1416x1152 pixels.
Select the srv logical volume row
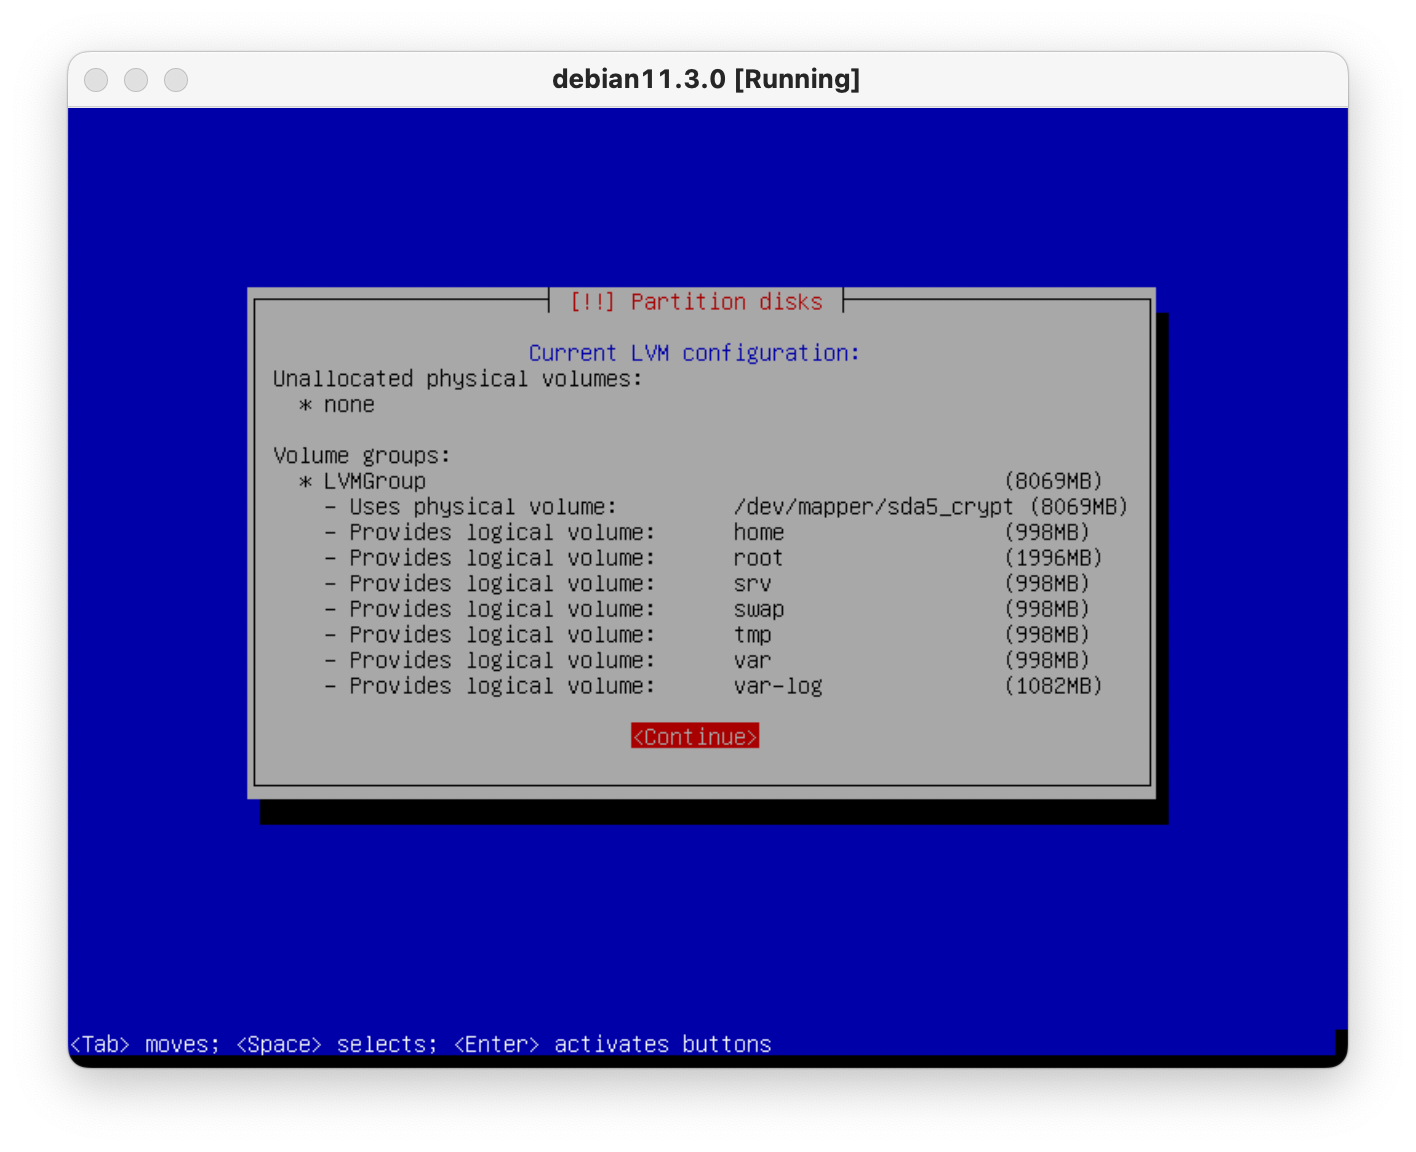point(752,584)
